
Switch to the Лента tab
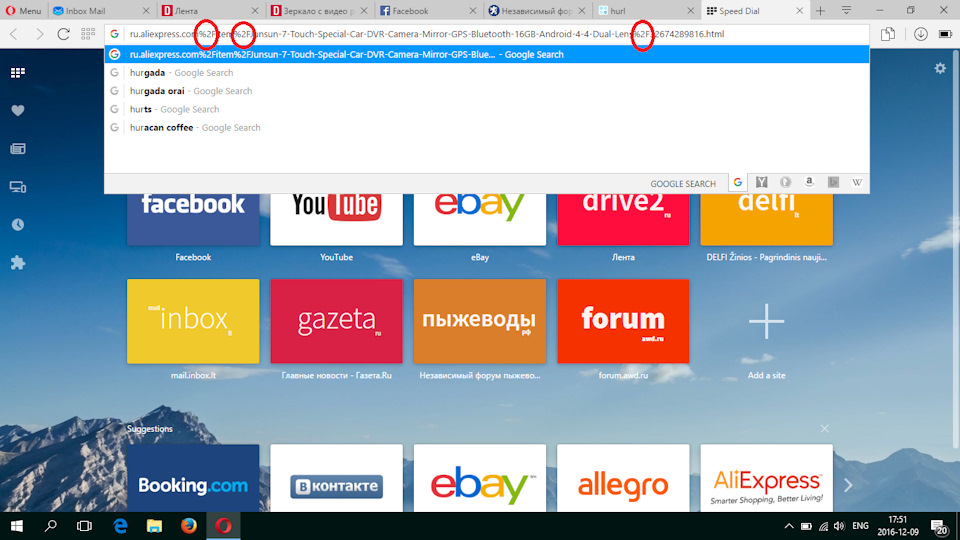point(209,11)
